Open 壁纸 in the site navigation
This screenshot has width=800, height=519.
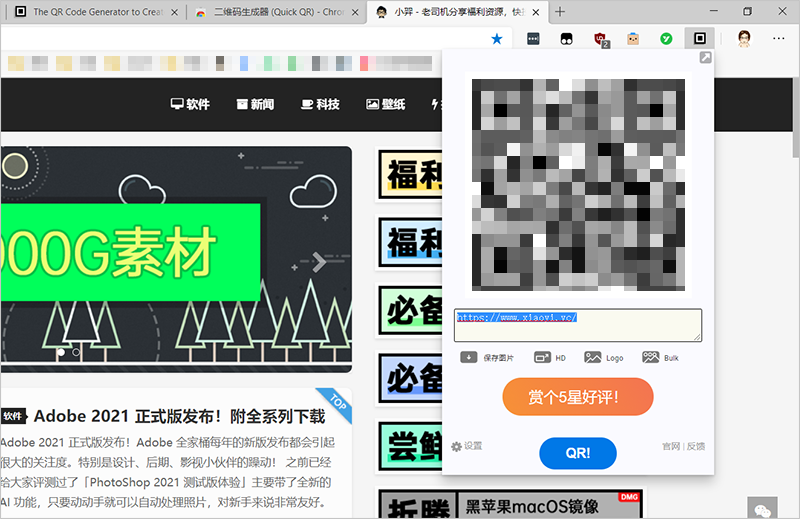(x=385, y=104)
